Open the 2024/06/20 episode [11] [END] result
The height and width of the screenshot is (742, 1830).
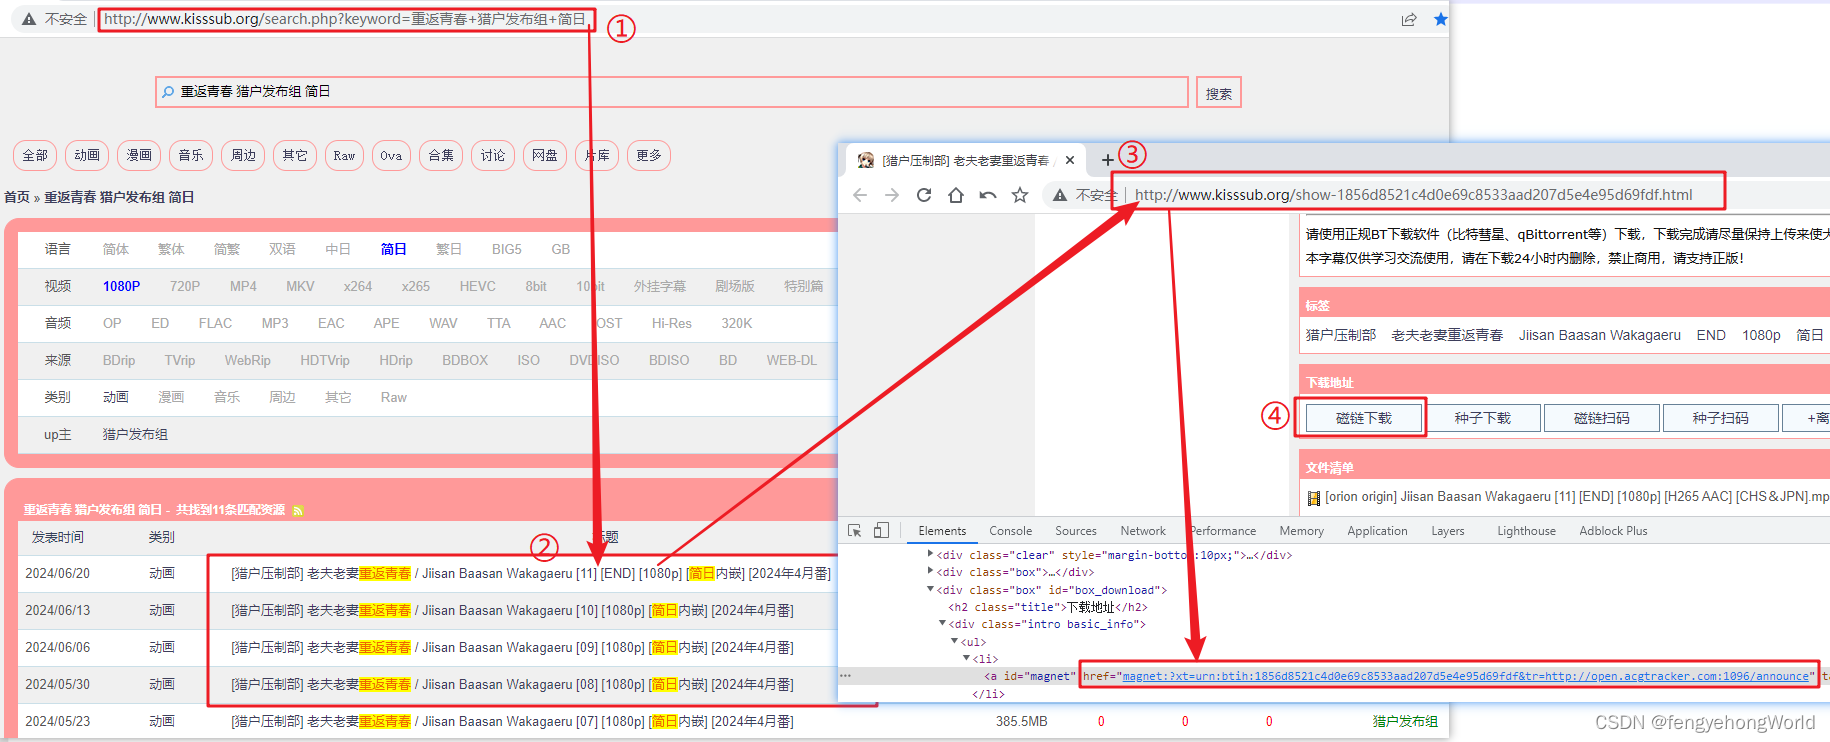tap(531, 573)
